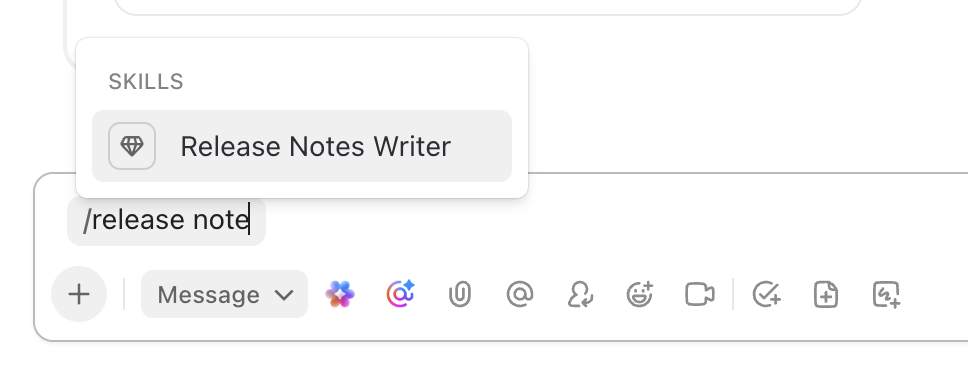The width and height of the screenshot is (968, 388).
Task: Click the gradient @ AI mention icon
Action: coord(400,294)
